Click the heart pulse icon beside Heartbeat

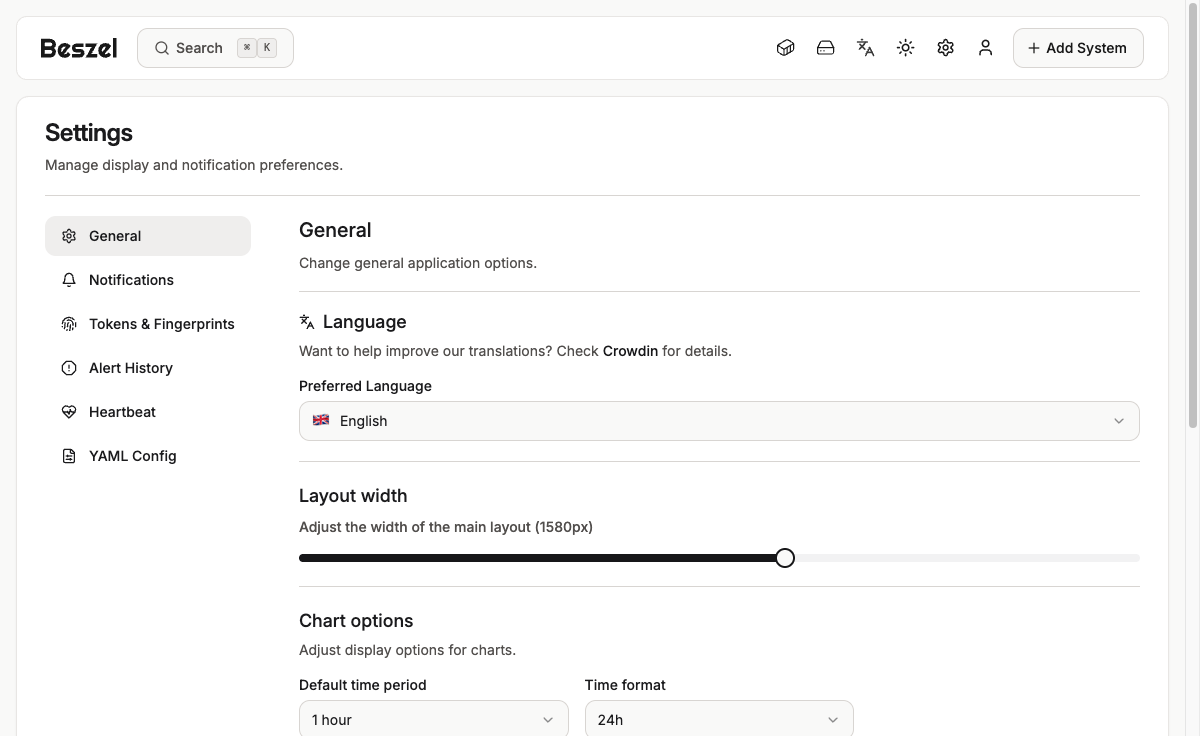point(69,412)
